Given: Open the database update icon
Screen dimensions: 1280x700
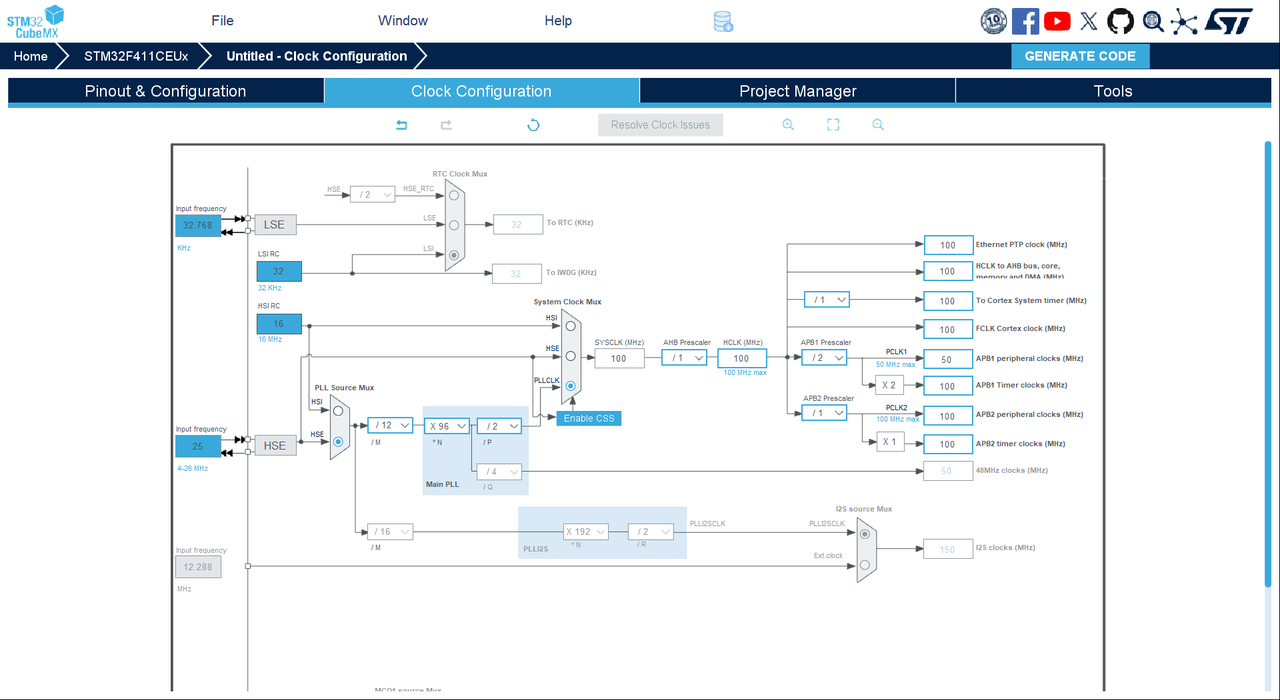Looking at the screenshot, I should [724, 21].
